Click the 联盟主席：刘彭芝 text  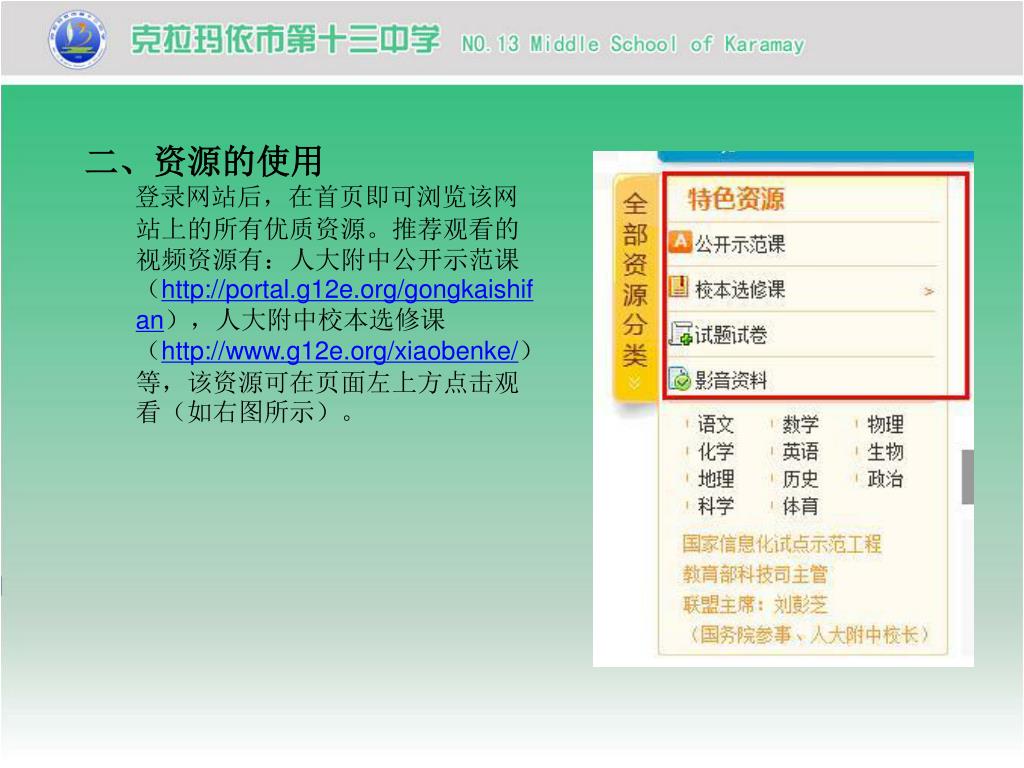(755, 605)
